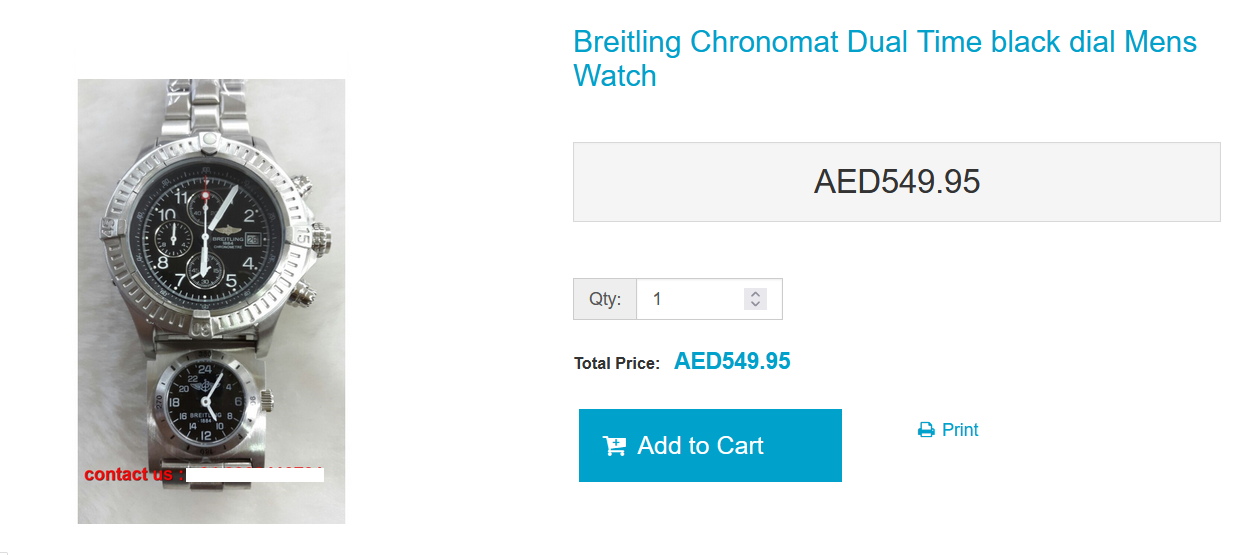Click the crown on the large watch

click(320, 240)
